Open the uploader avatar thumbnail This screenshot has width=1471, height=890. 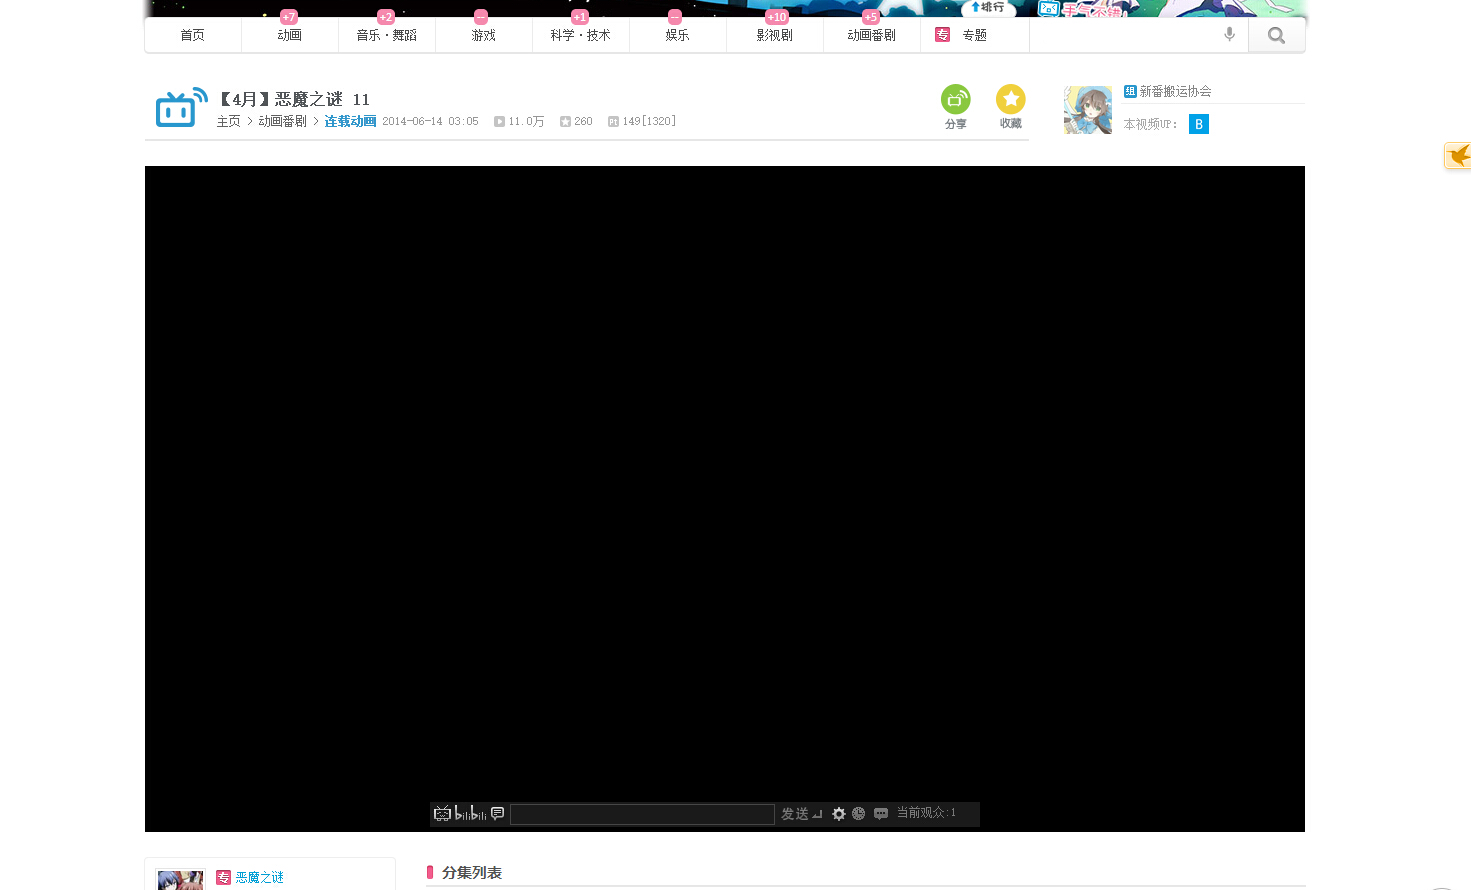tap(1088, 110)
